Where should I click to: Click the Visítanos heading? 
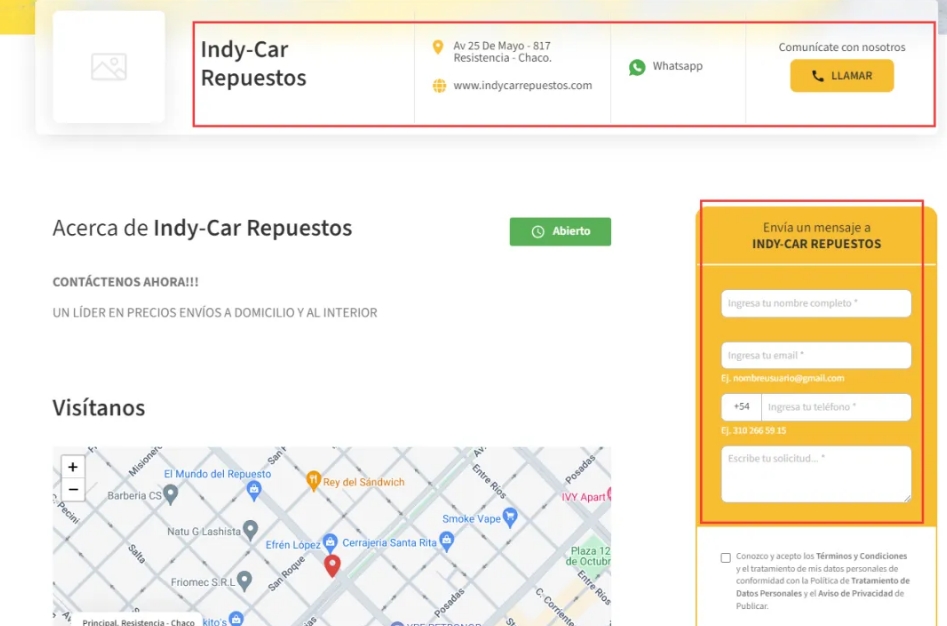pyautogui.click(x=98, y=408)
